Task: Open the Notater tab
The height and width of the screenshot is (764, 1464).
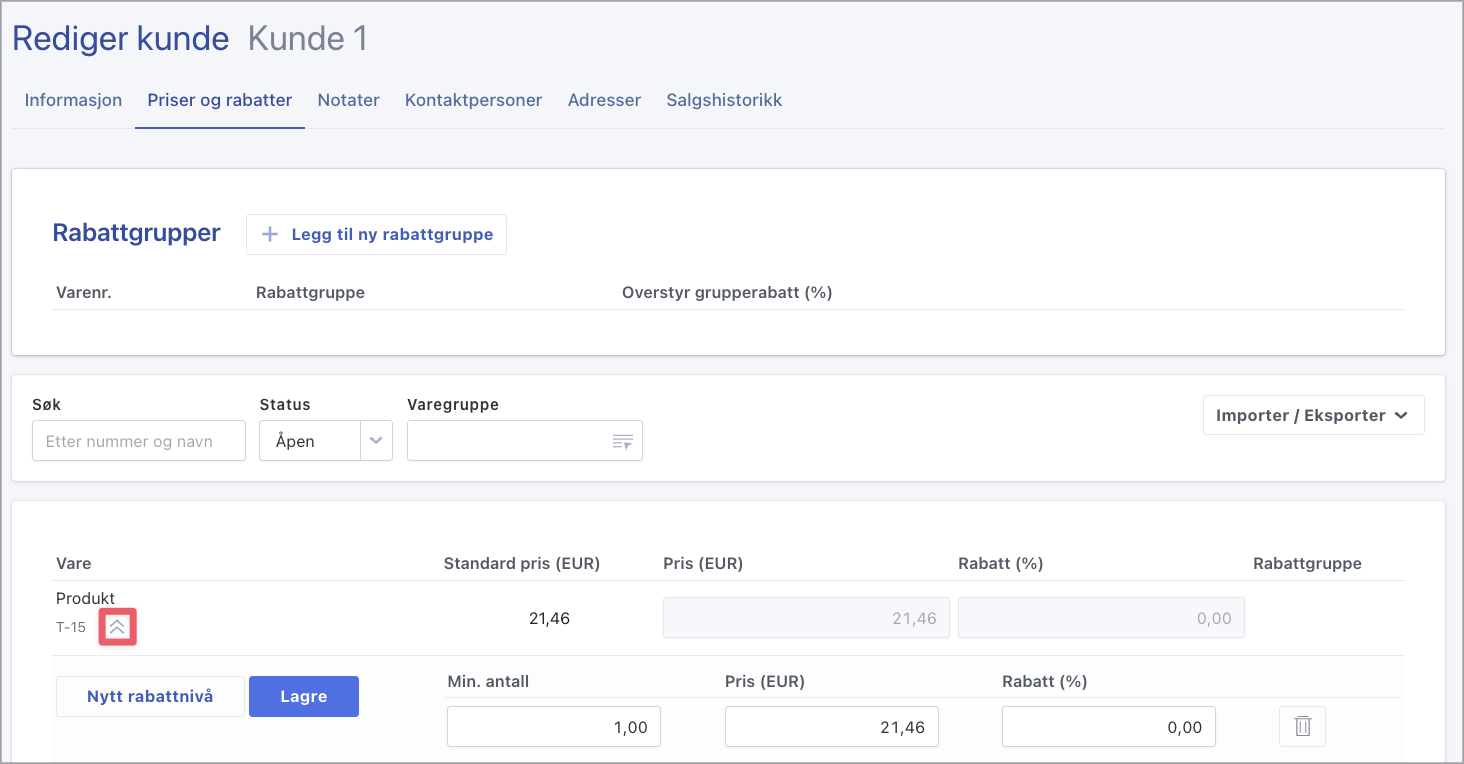Action: pyautogui.click(x=348, y=100)
